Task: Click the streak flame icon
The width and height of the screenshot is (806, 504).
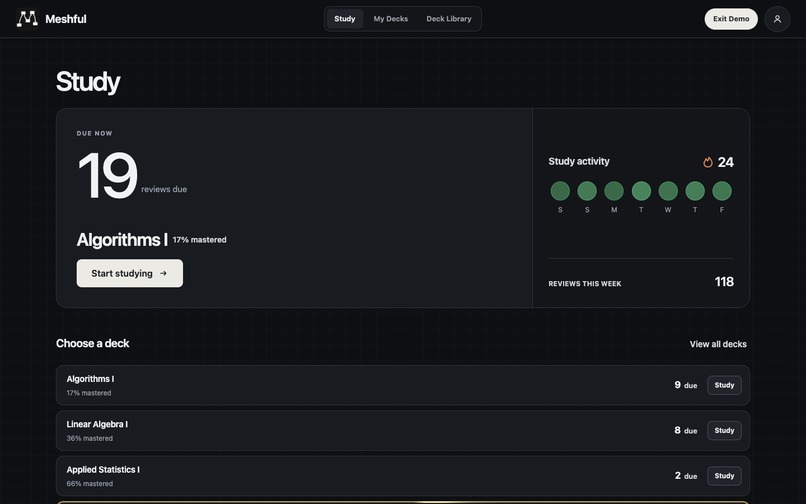Action: (x=708, y=163)
